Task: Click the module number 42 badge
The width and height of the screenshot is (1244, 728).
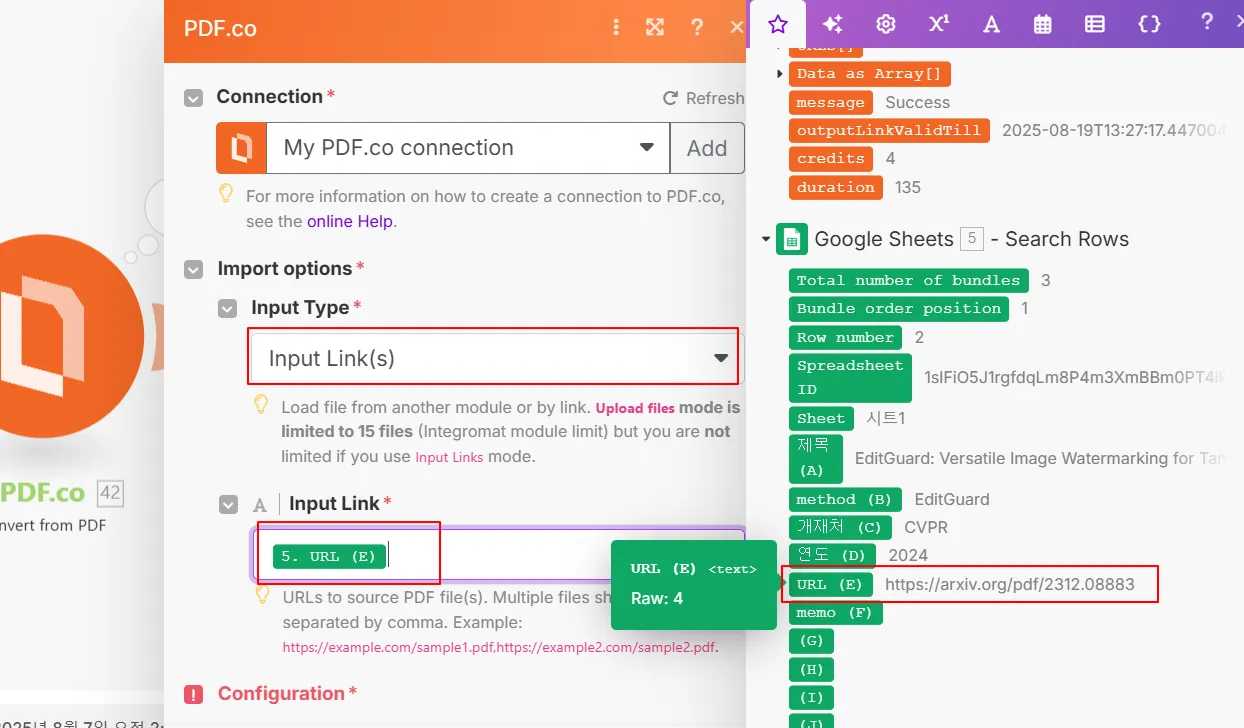Action: pos(110,492)
